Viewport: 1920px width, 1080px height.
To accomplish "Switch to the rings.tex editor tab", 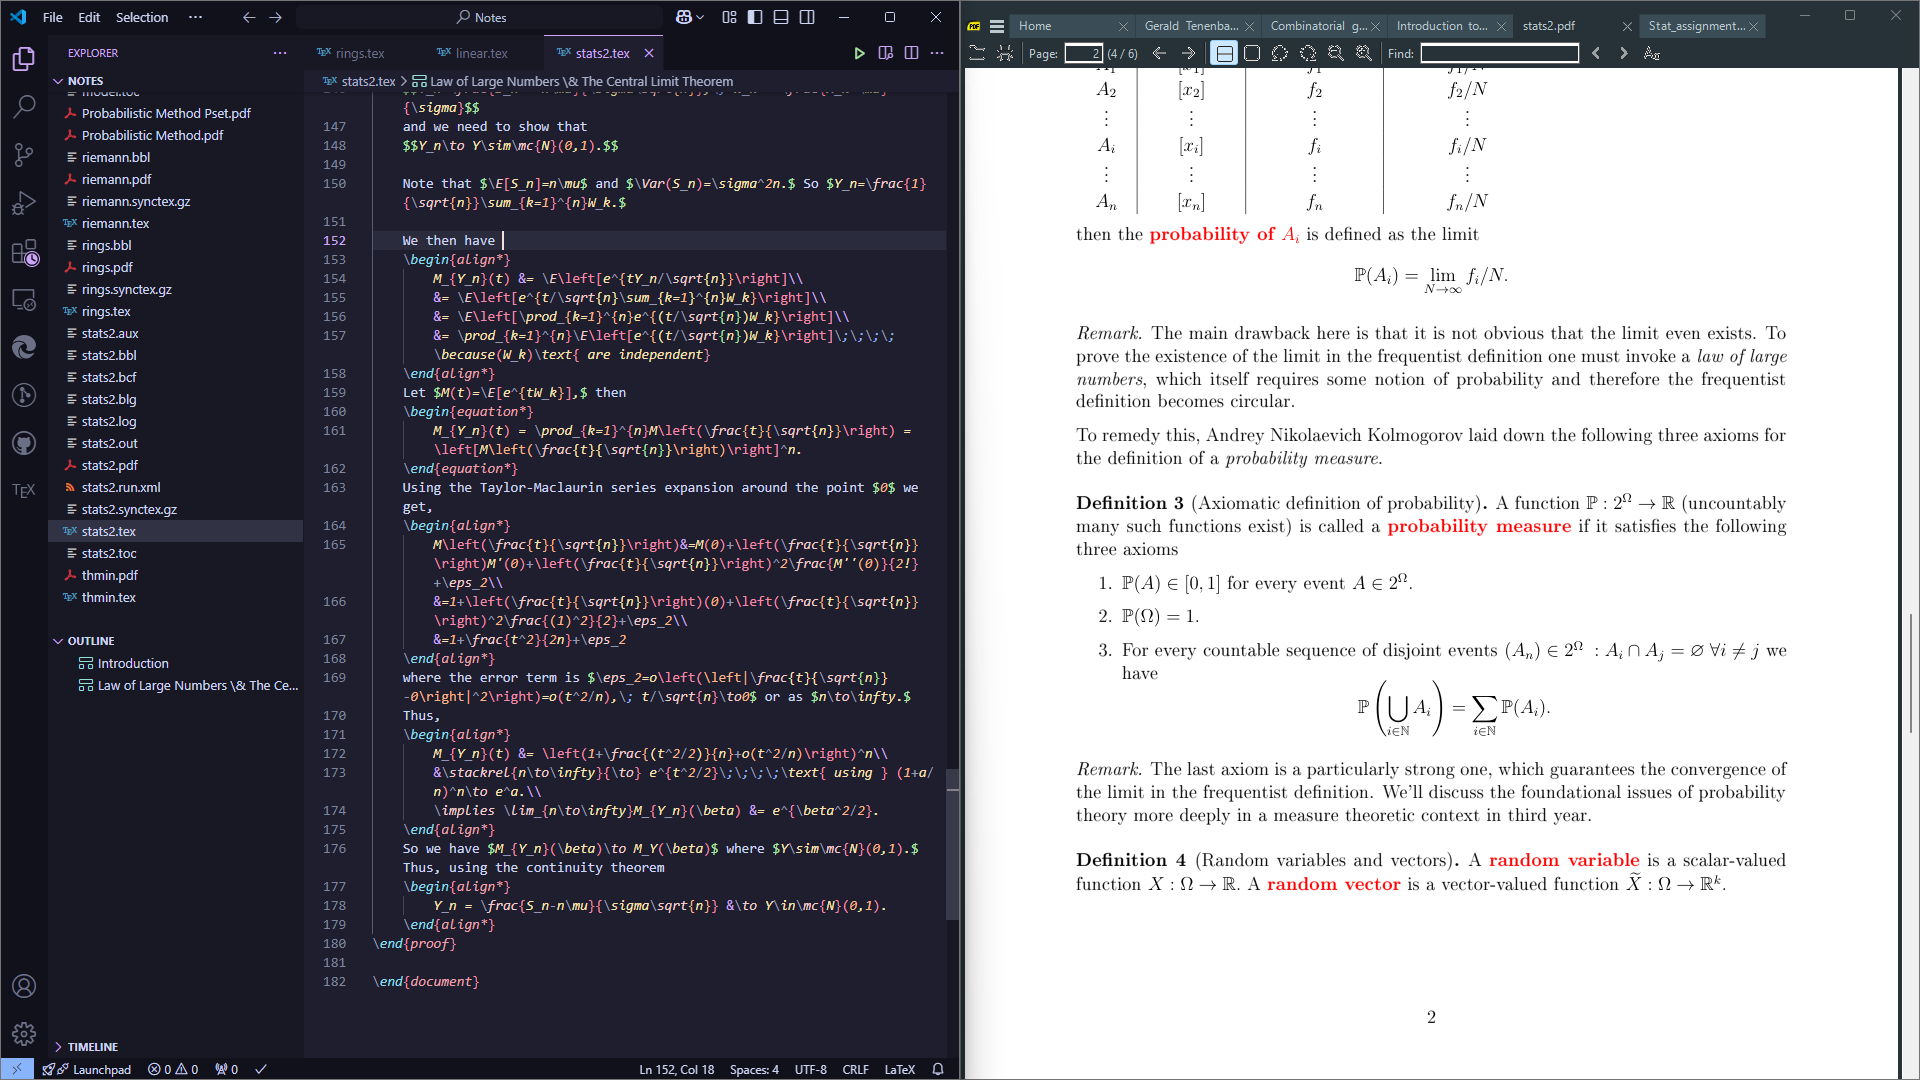I will pos(359,53).
